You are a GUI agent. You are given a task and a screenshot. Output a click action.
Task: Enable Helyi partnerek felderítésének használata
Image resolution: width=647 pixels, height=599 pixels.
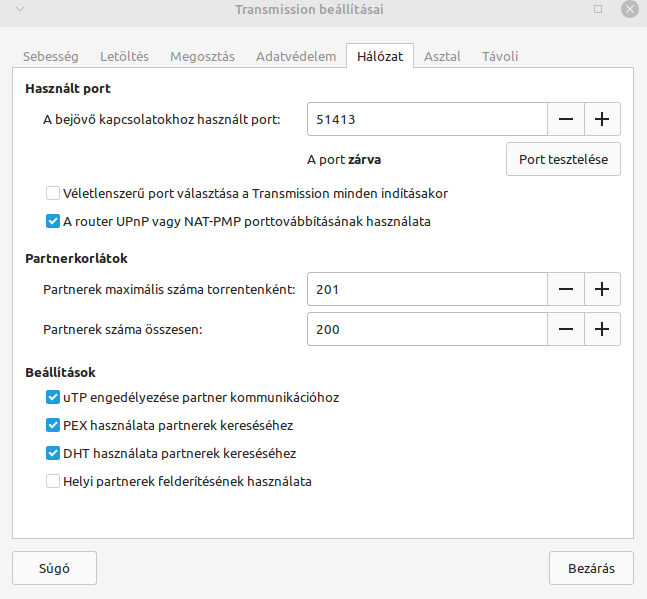53,481
